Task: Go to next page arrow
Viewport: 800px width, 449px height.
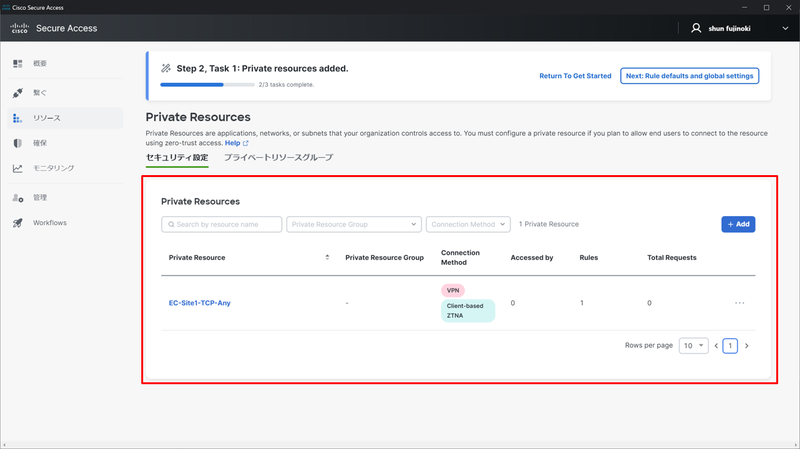Action: pos(746,346)
